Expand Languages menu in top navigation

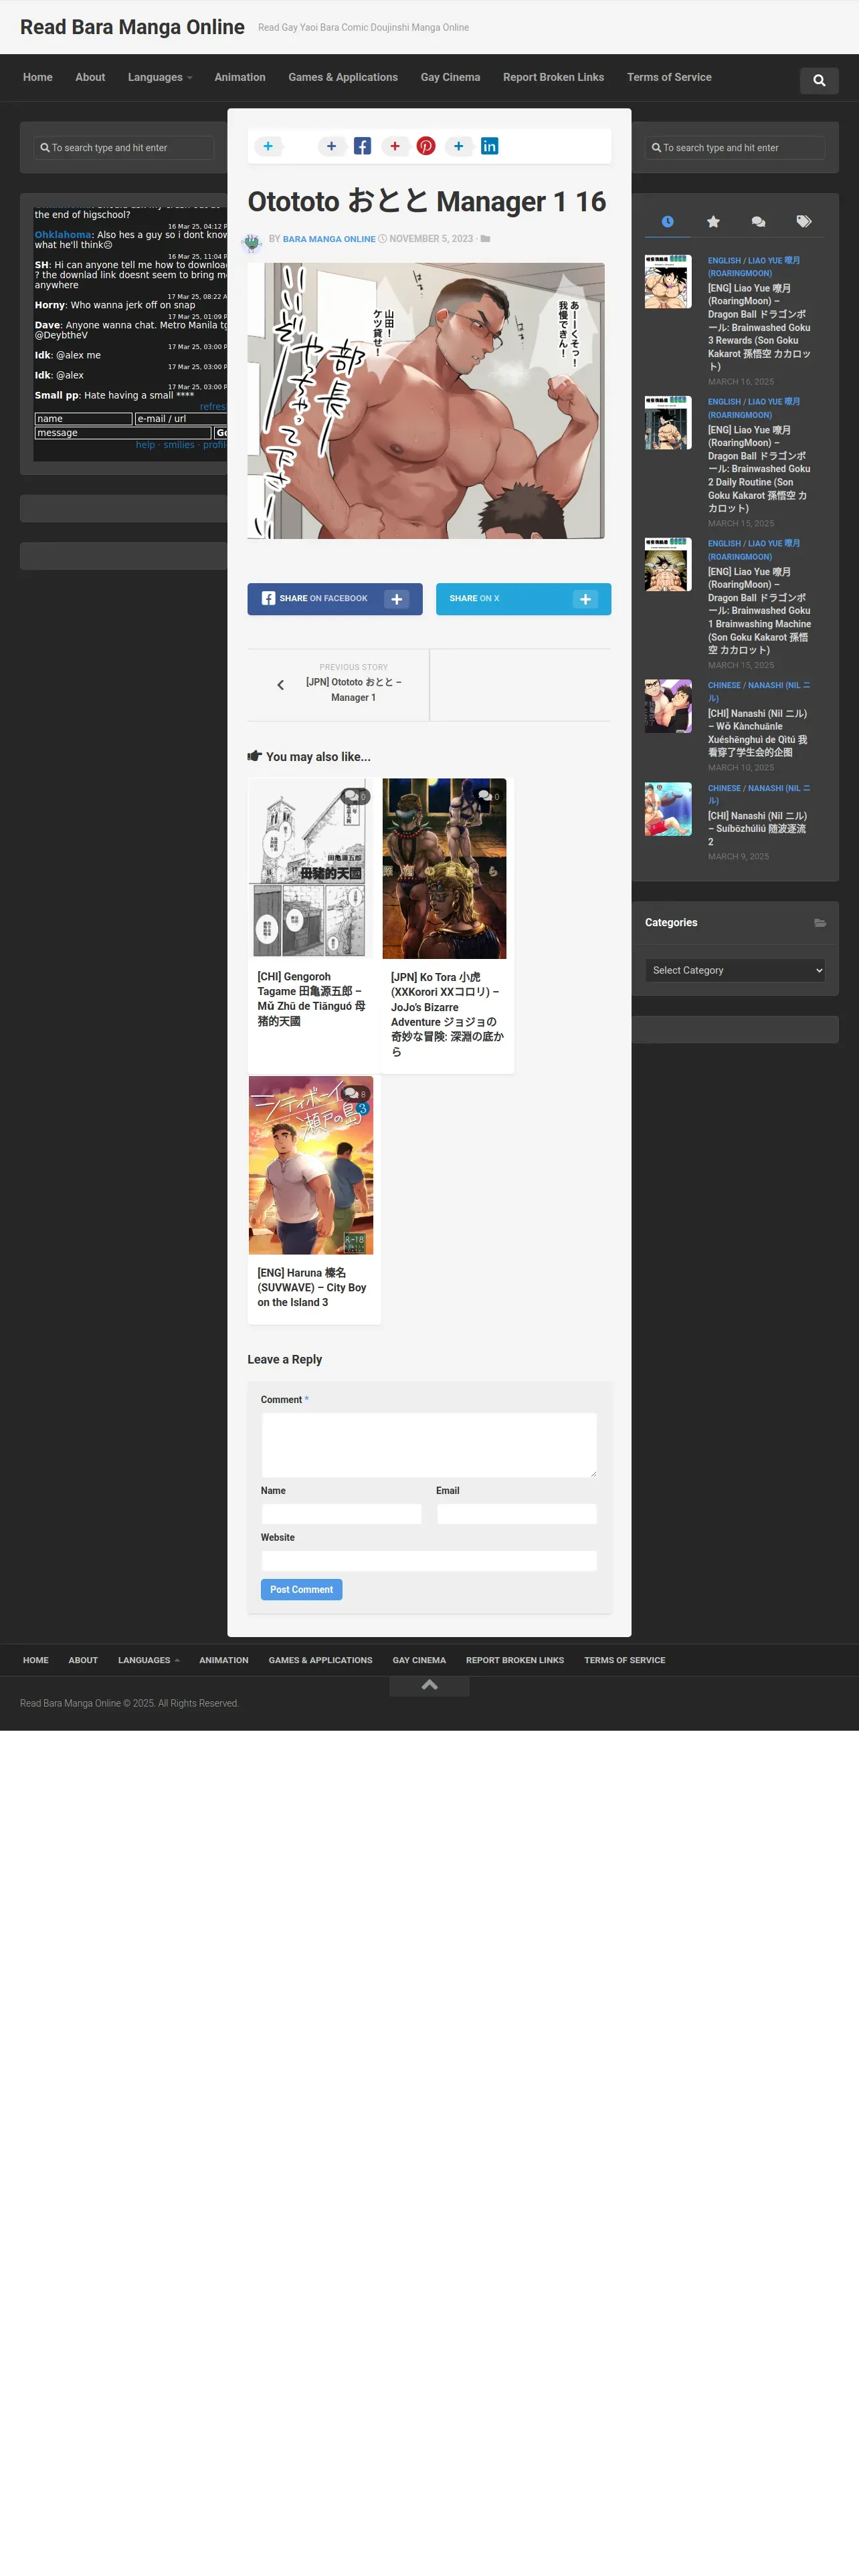click(x=160, y=77)
